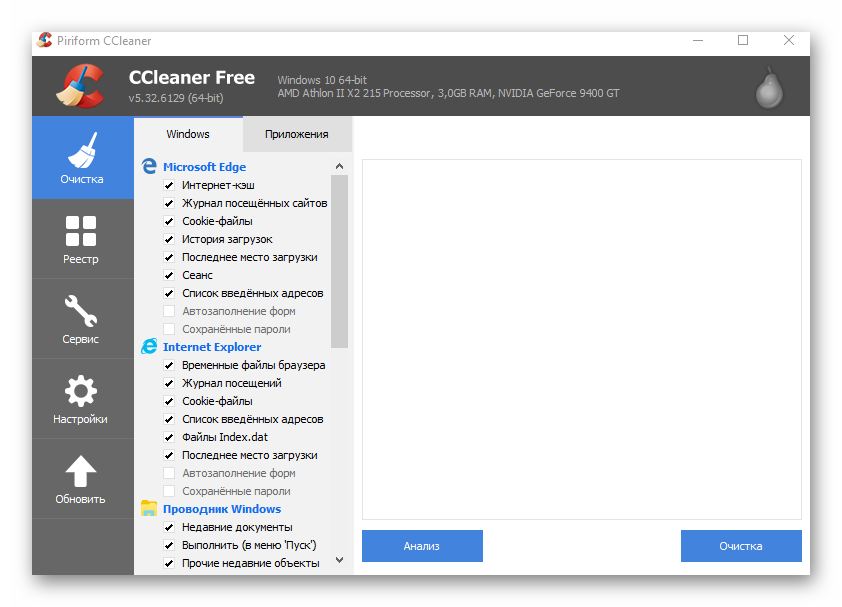Screen dimensions: 842x607
Task: Uncheck Журнал посещённых сайтов checkbox
Action: (169, 203)
